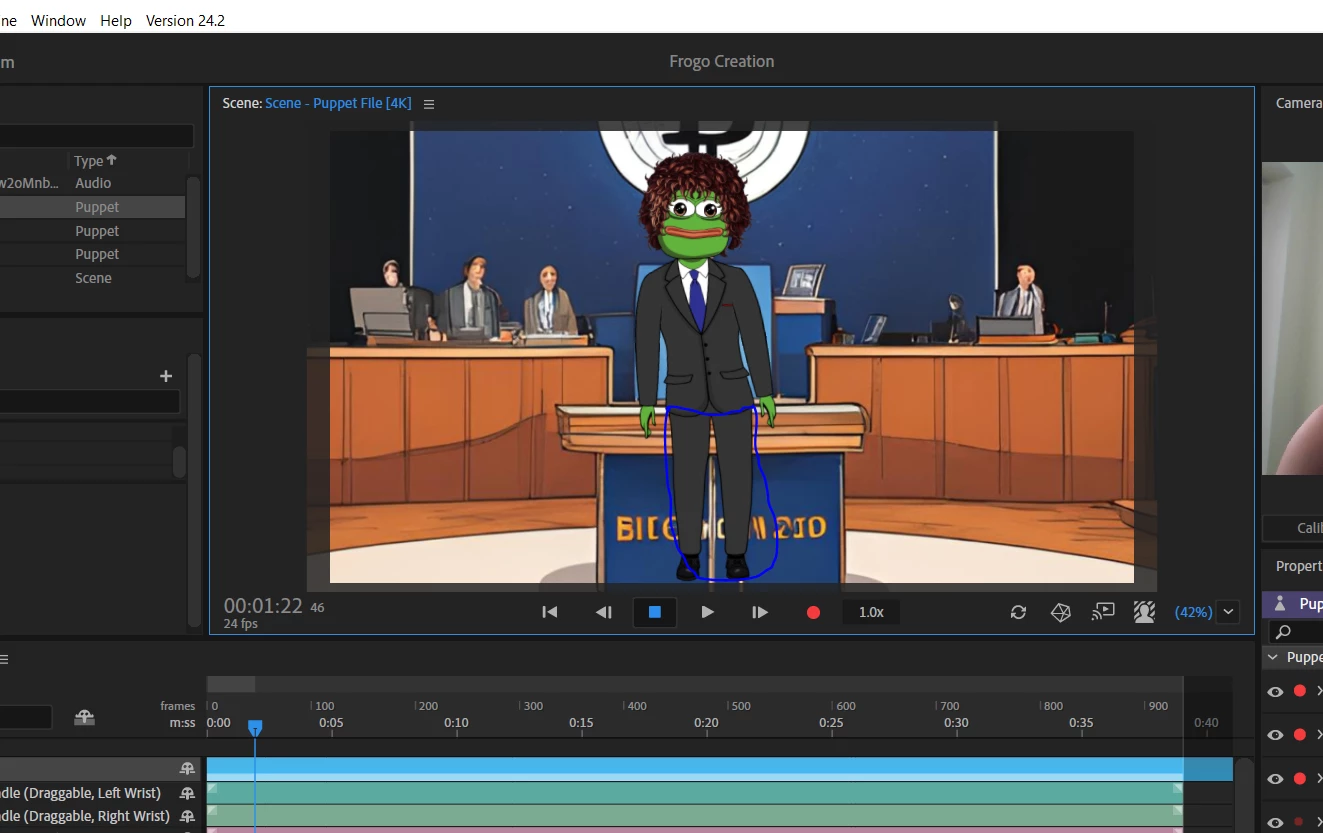Click the puppet figure icon in Properties header

point(1280,604)
